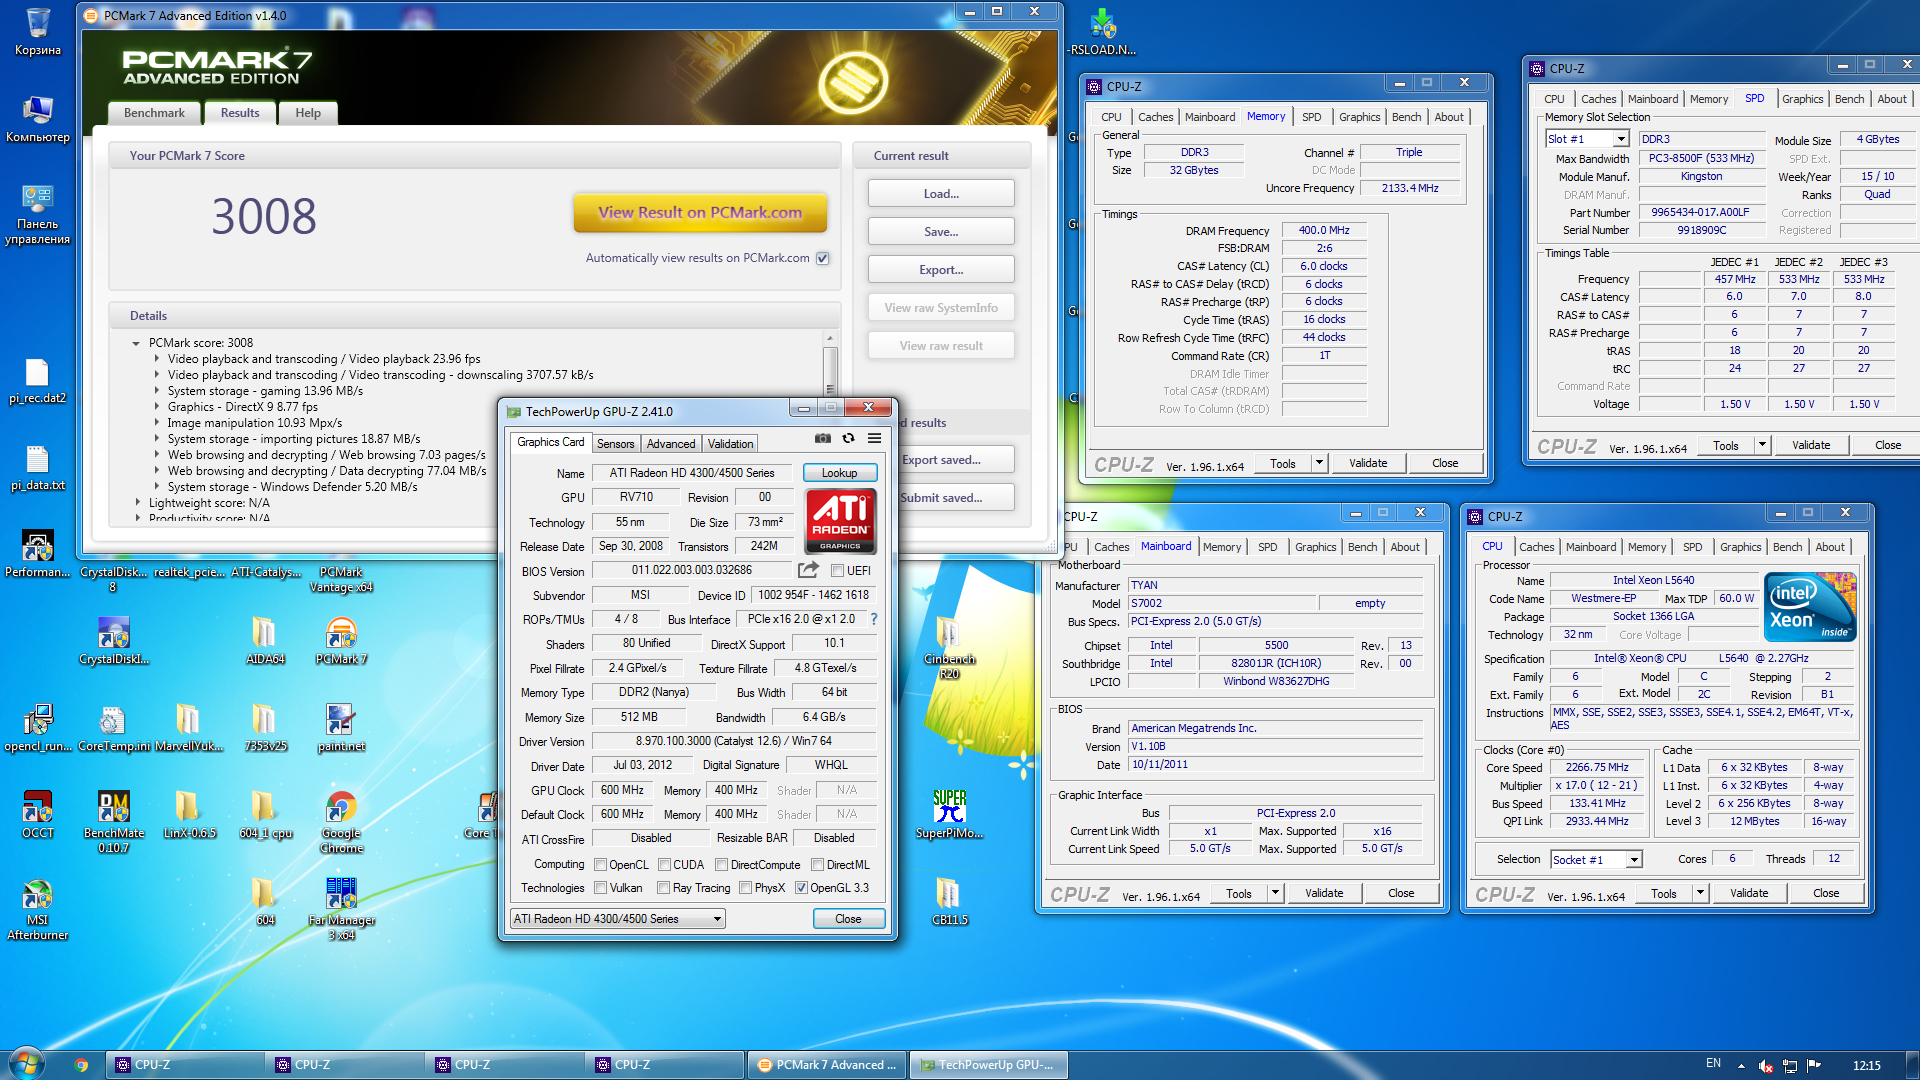The height and width of the screenshot is (1080, 1920).
Task: Expand the Lightweight score tree node
Action: click(138, 503)
